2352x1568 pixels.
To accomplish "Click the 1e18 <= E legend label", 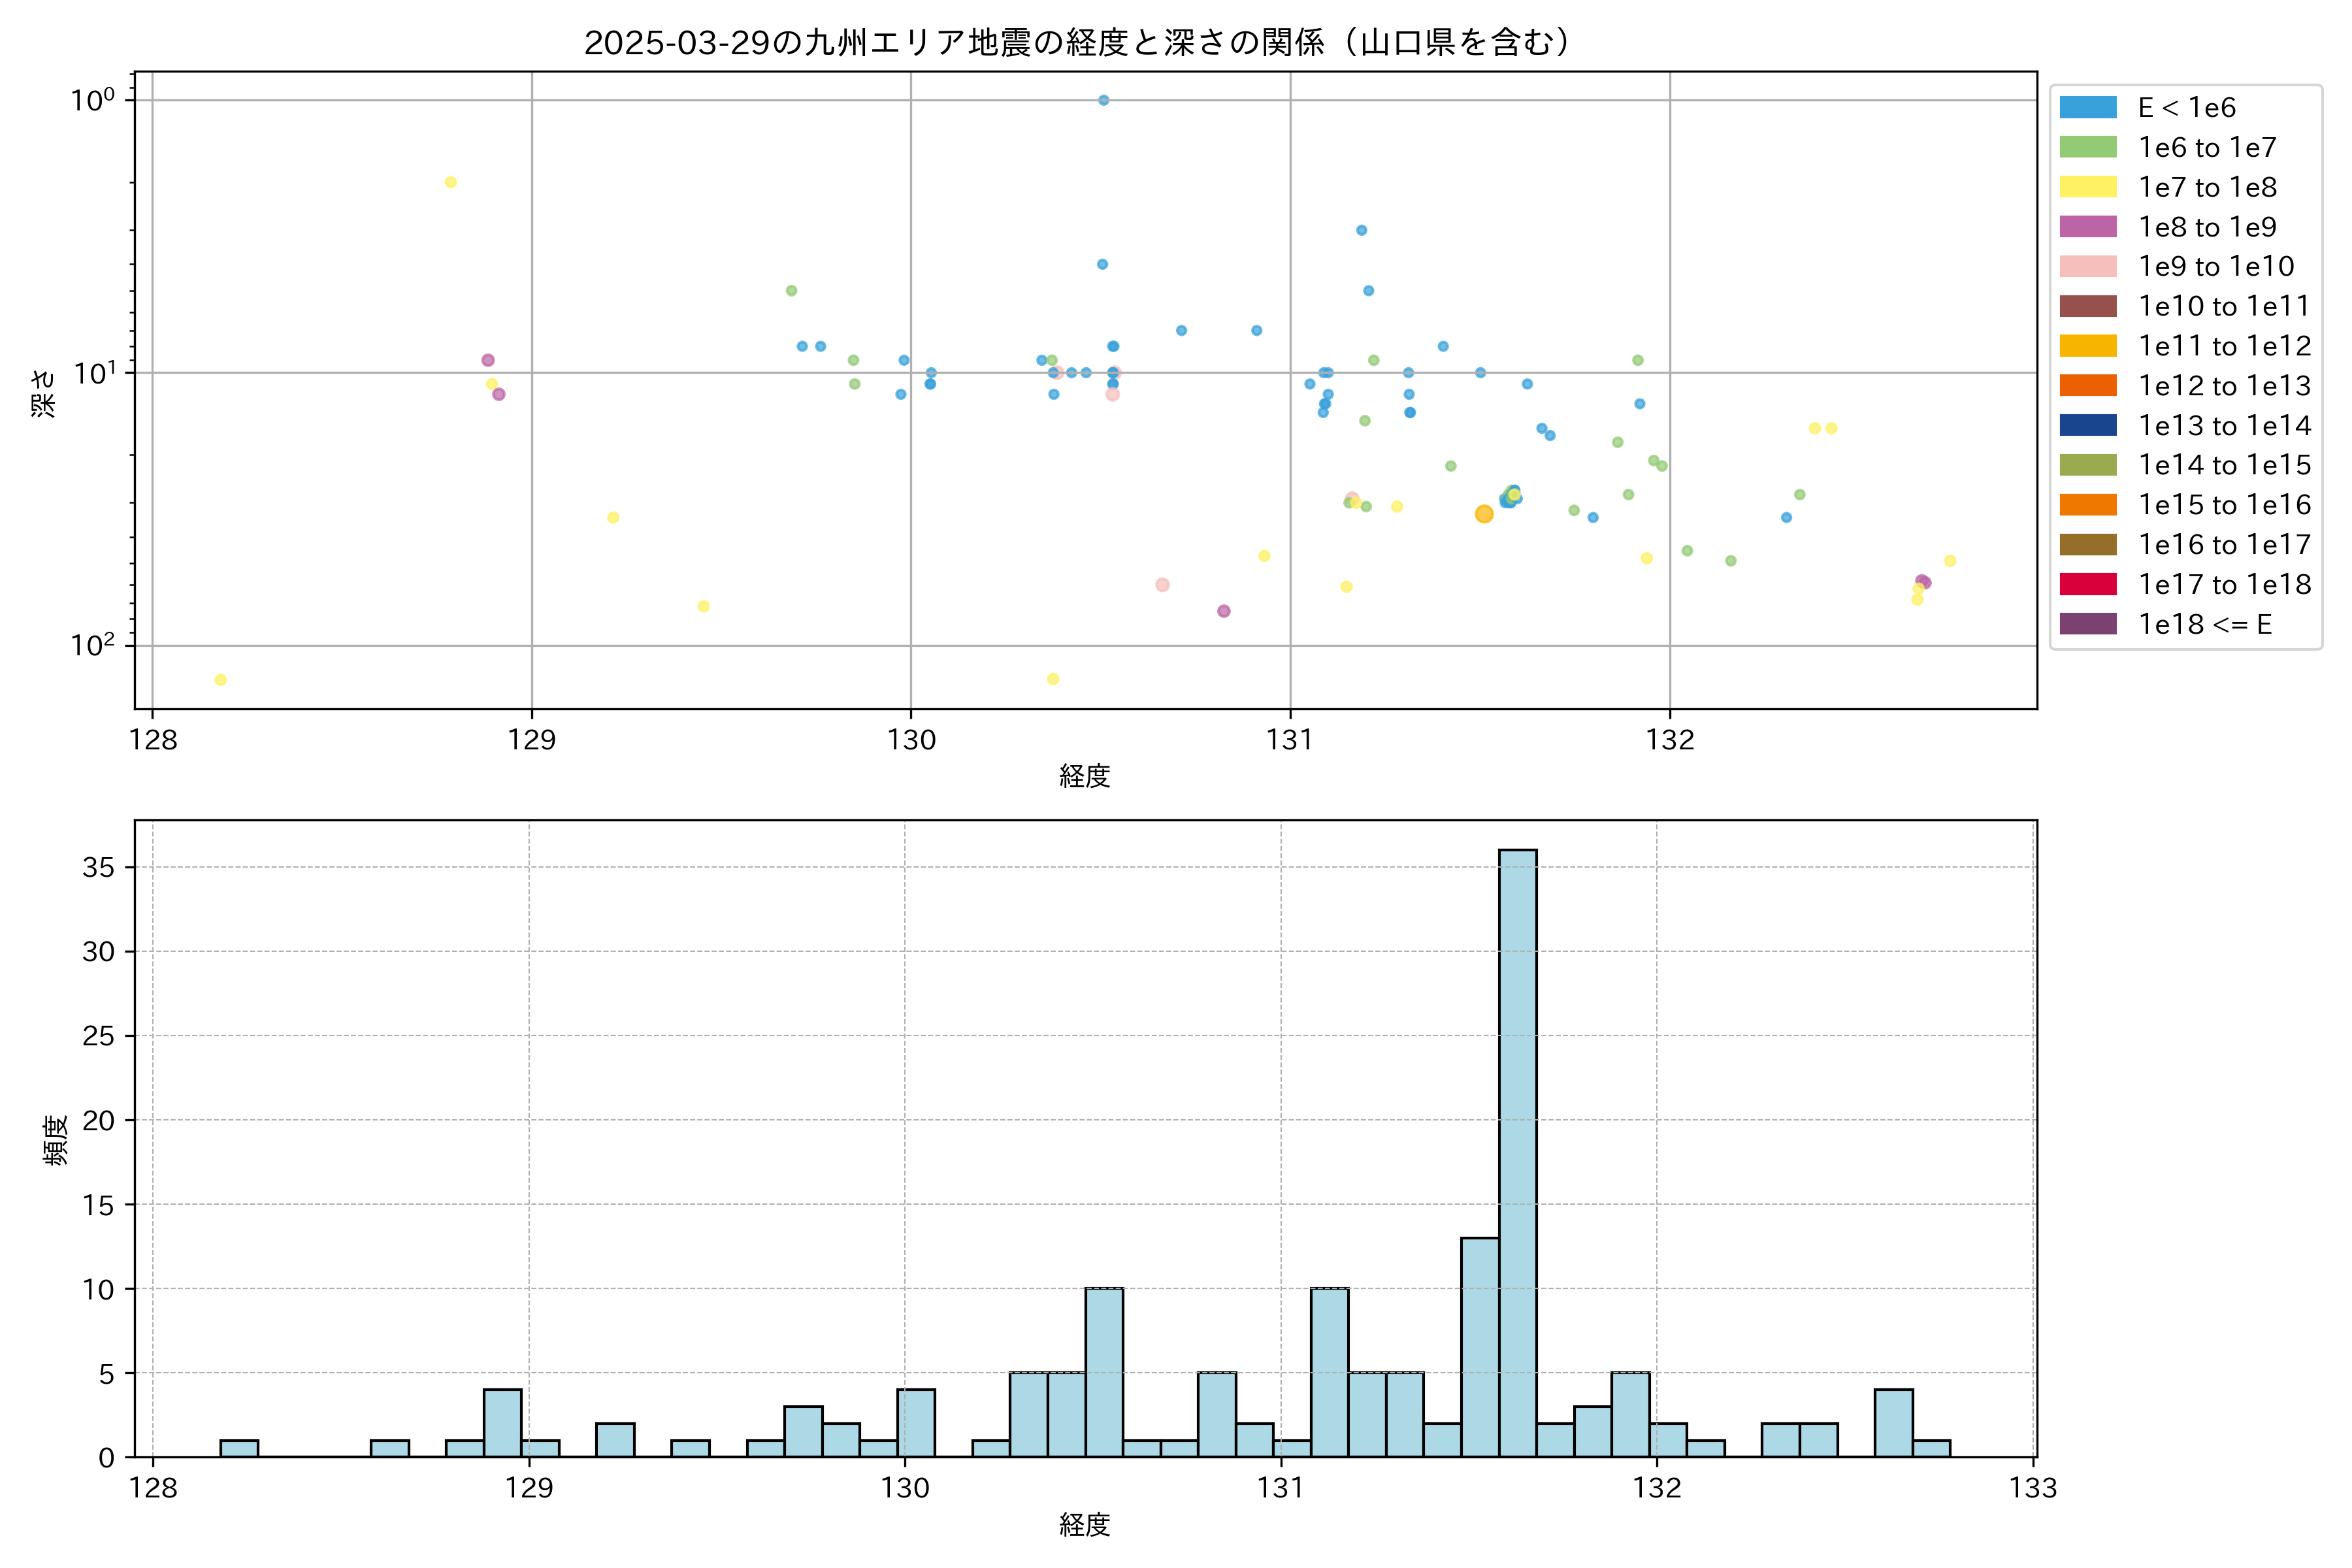I will 2205,624.
